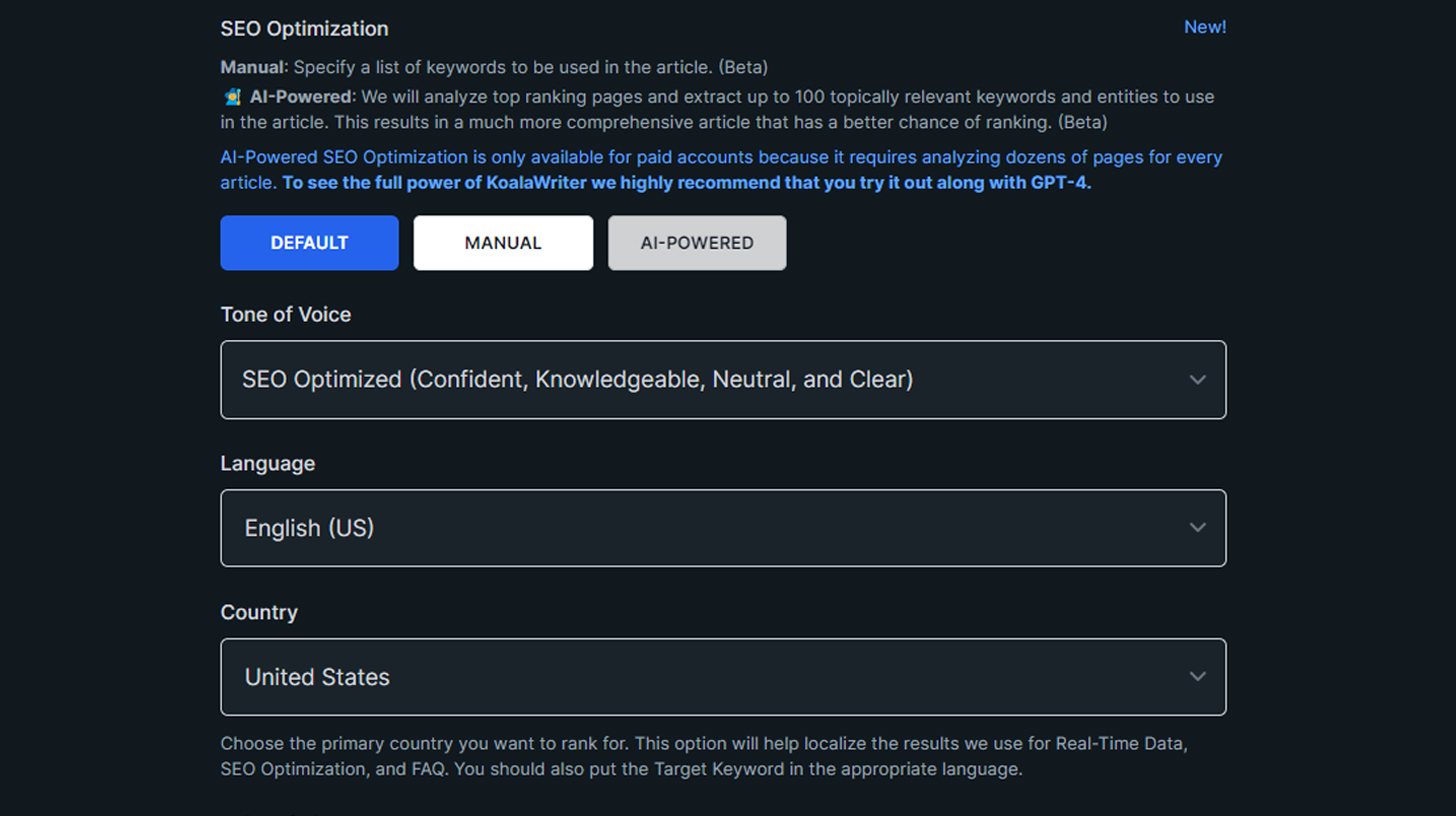1456x816 pixels.
Task: Click the chevron arrow in Language field
Action: tap(1197, 528)
